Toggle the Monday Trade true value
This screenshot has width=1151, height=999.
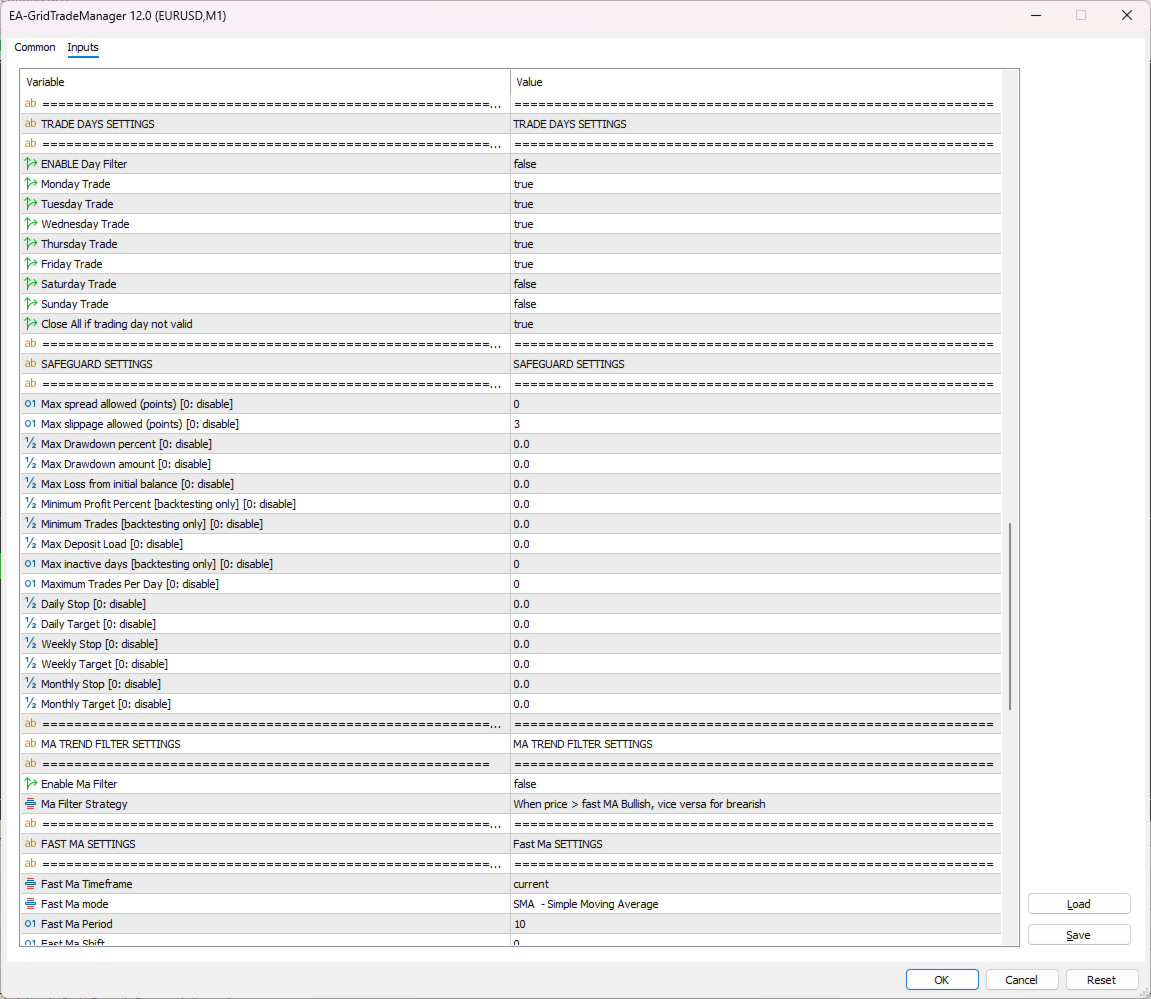pyautogui.click(x=755, y=184)
